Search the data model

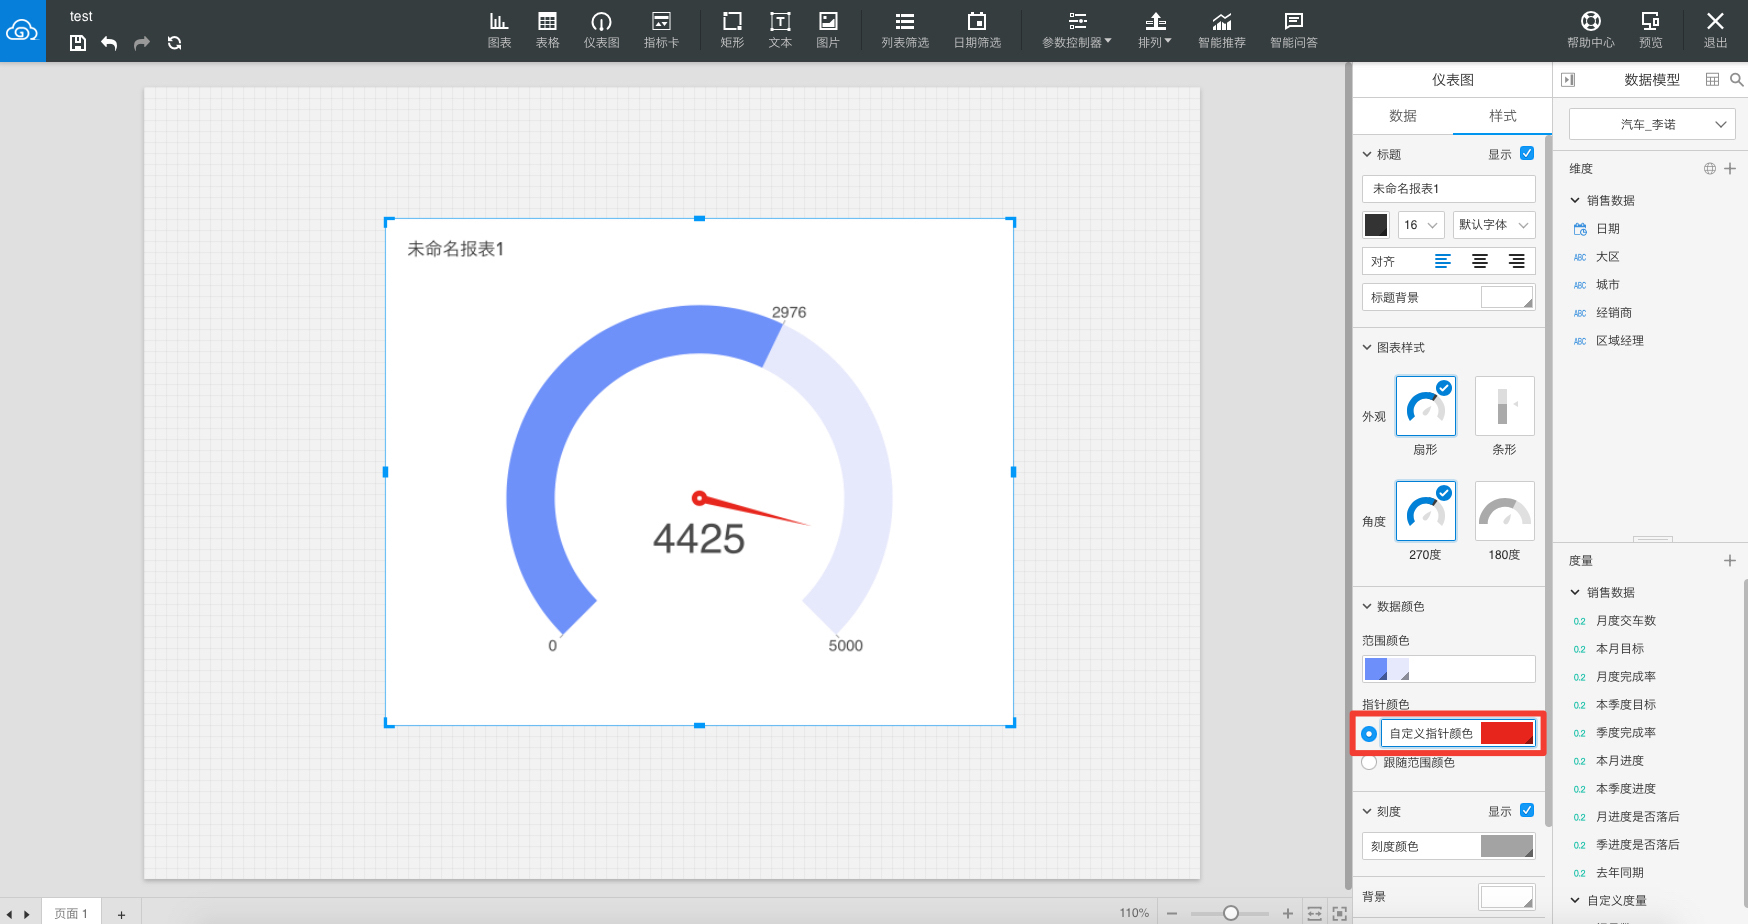[x=1737, y=79]
